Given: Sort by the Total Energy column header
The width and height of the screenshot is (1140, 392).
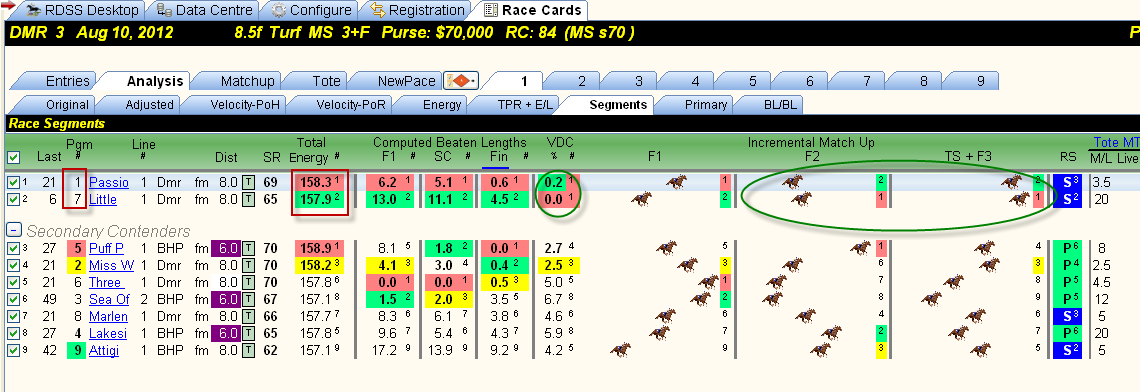Looking at the screenshot, I should (x=311, y=149).
